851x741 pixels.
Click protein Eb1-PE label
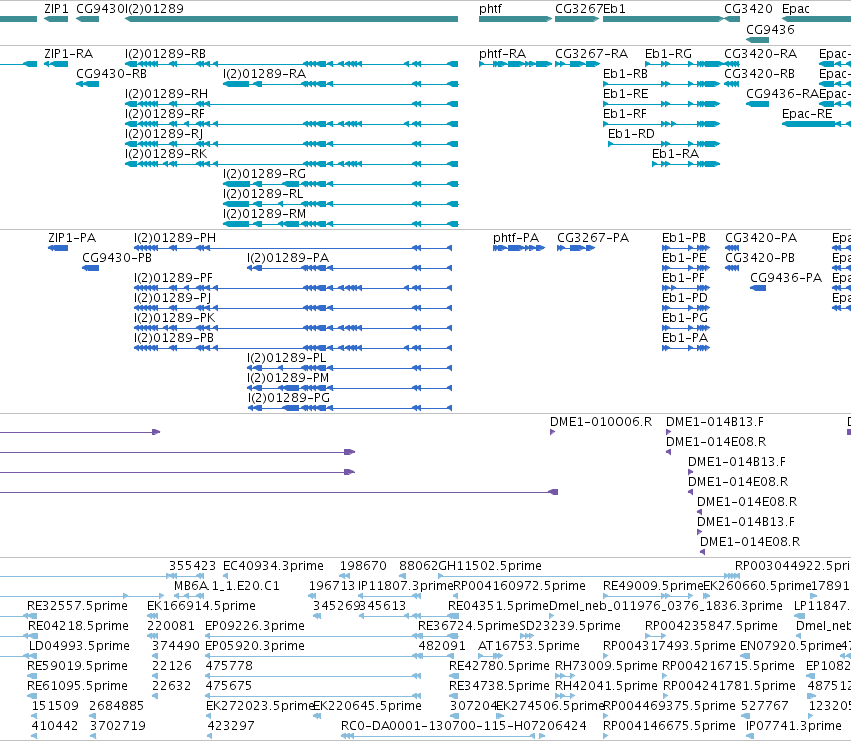tap(684, 258)
